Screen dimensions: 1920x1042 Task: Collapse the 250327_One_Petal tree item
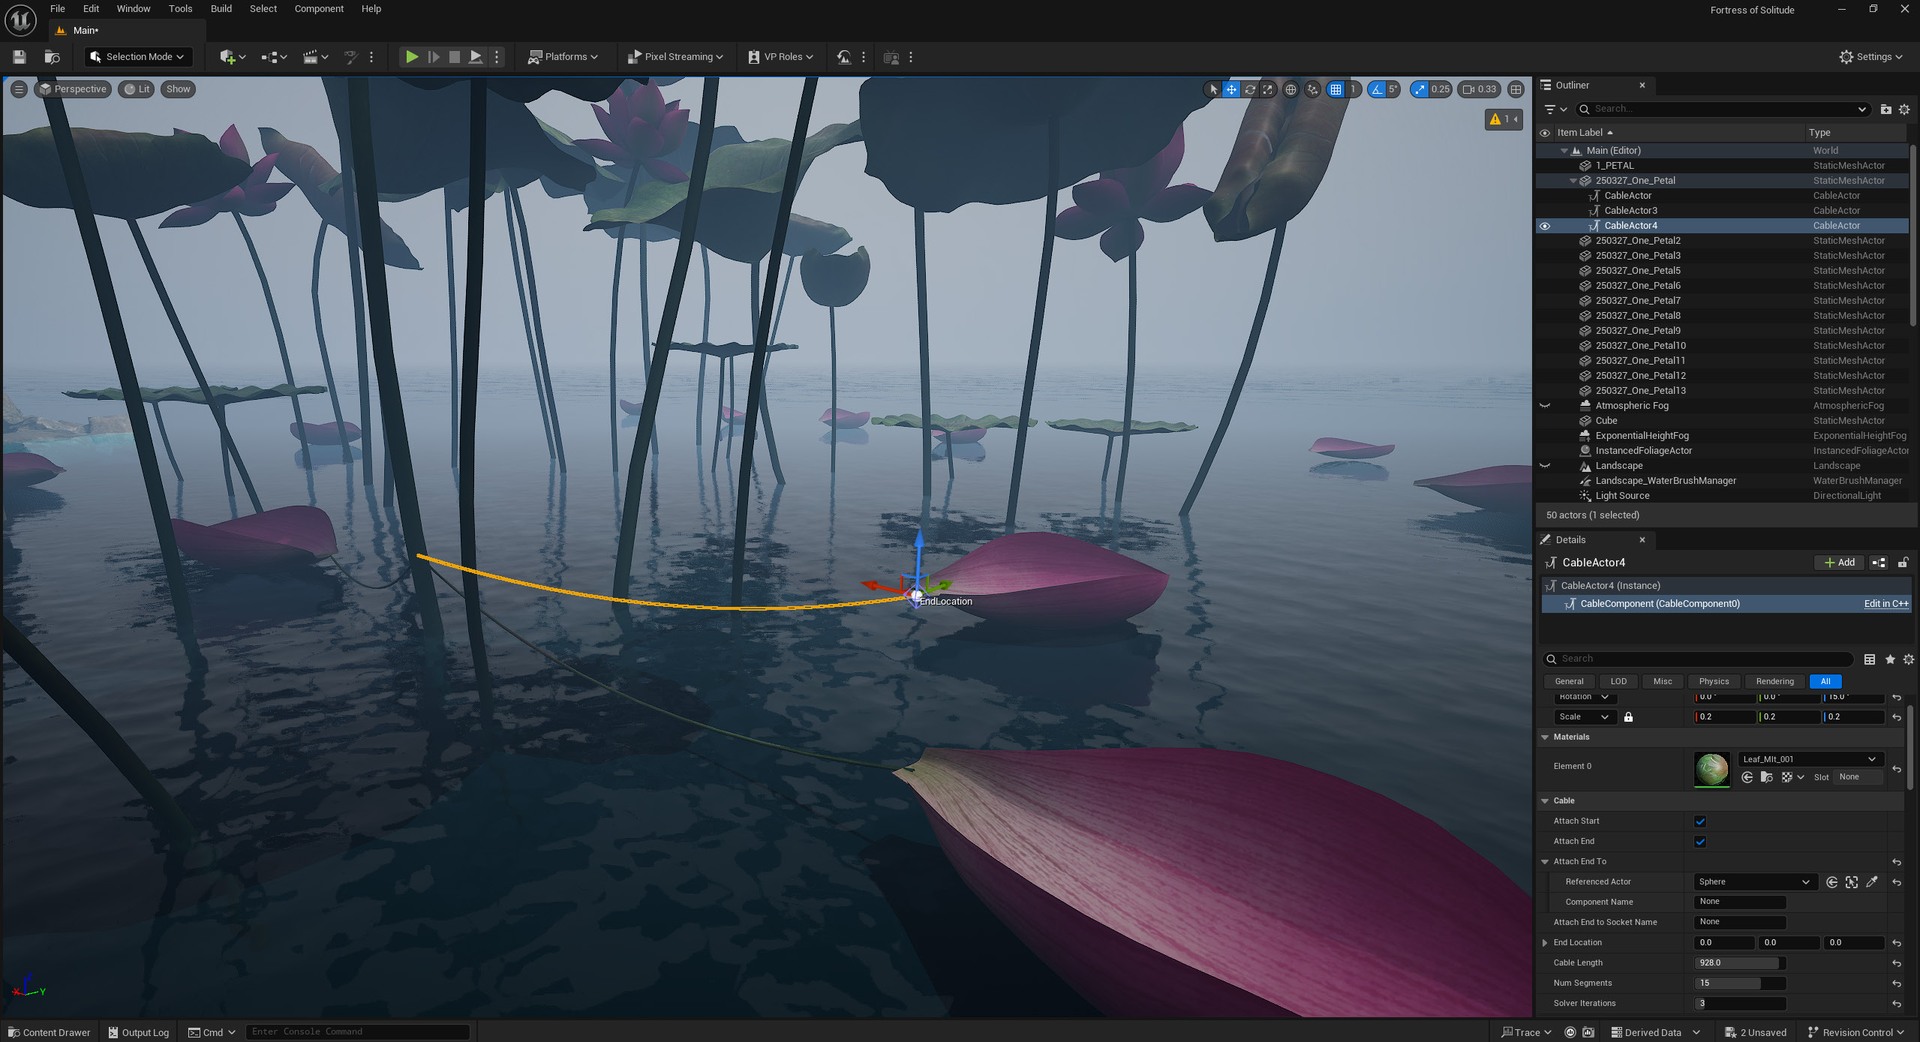point(1573,181)
